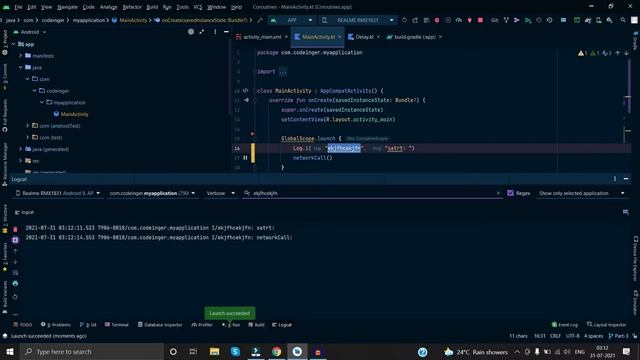This screenshot has height=360, width=640.
Task: Click the Clear logcat trash icon
Action: (x=15, y=229)
